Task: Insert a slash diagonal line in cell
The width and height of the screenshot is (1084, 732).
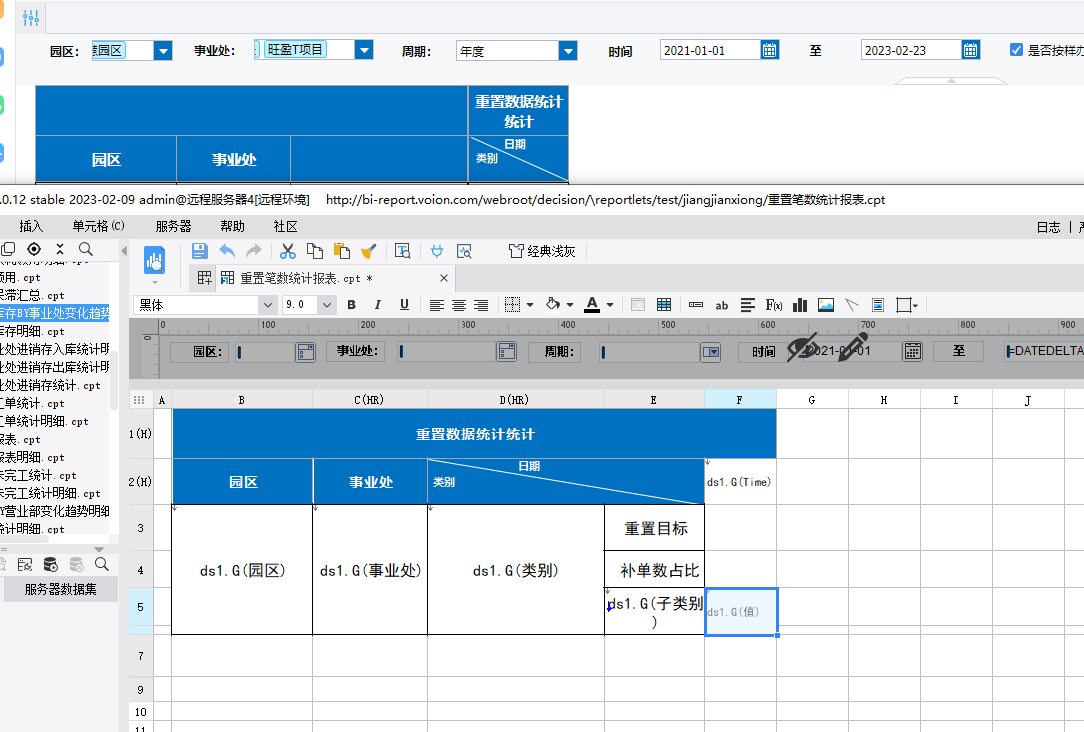Action: [852, 305]
